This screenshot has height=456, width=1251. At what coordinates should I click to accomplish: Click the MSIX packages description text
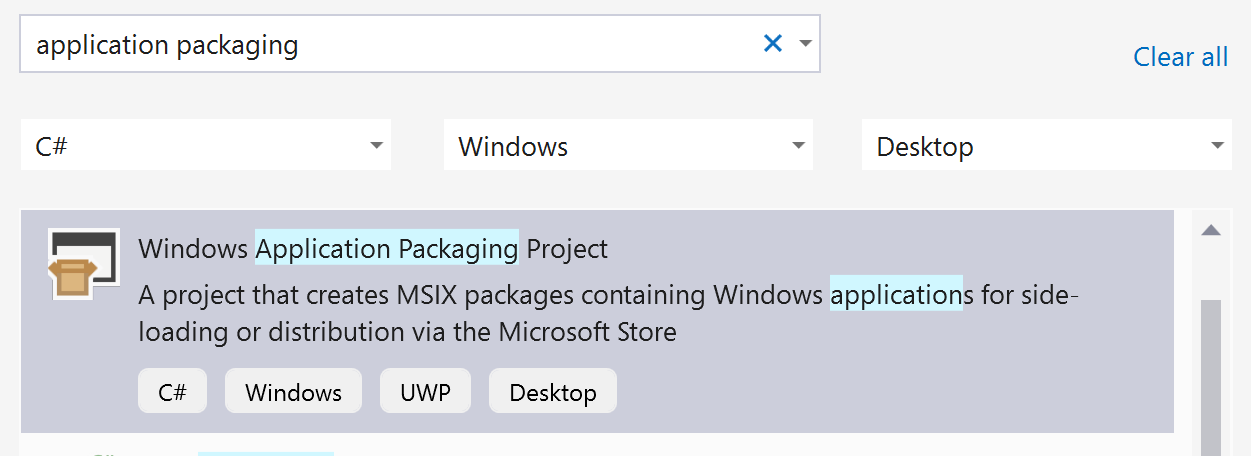[x=609, y=313]
